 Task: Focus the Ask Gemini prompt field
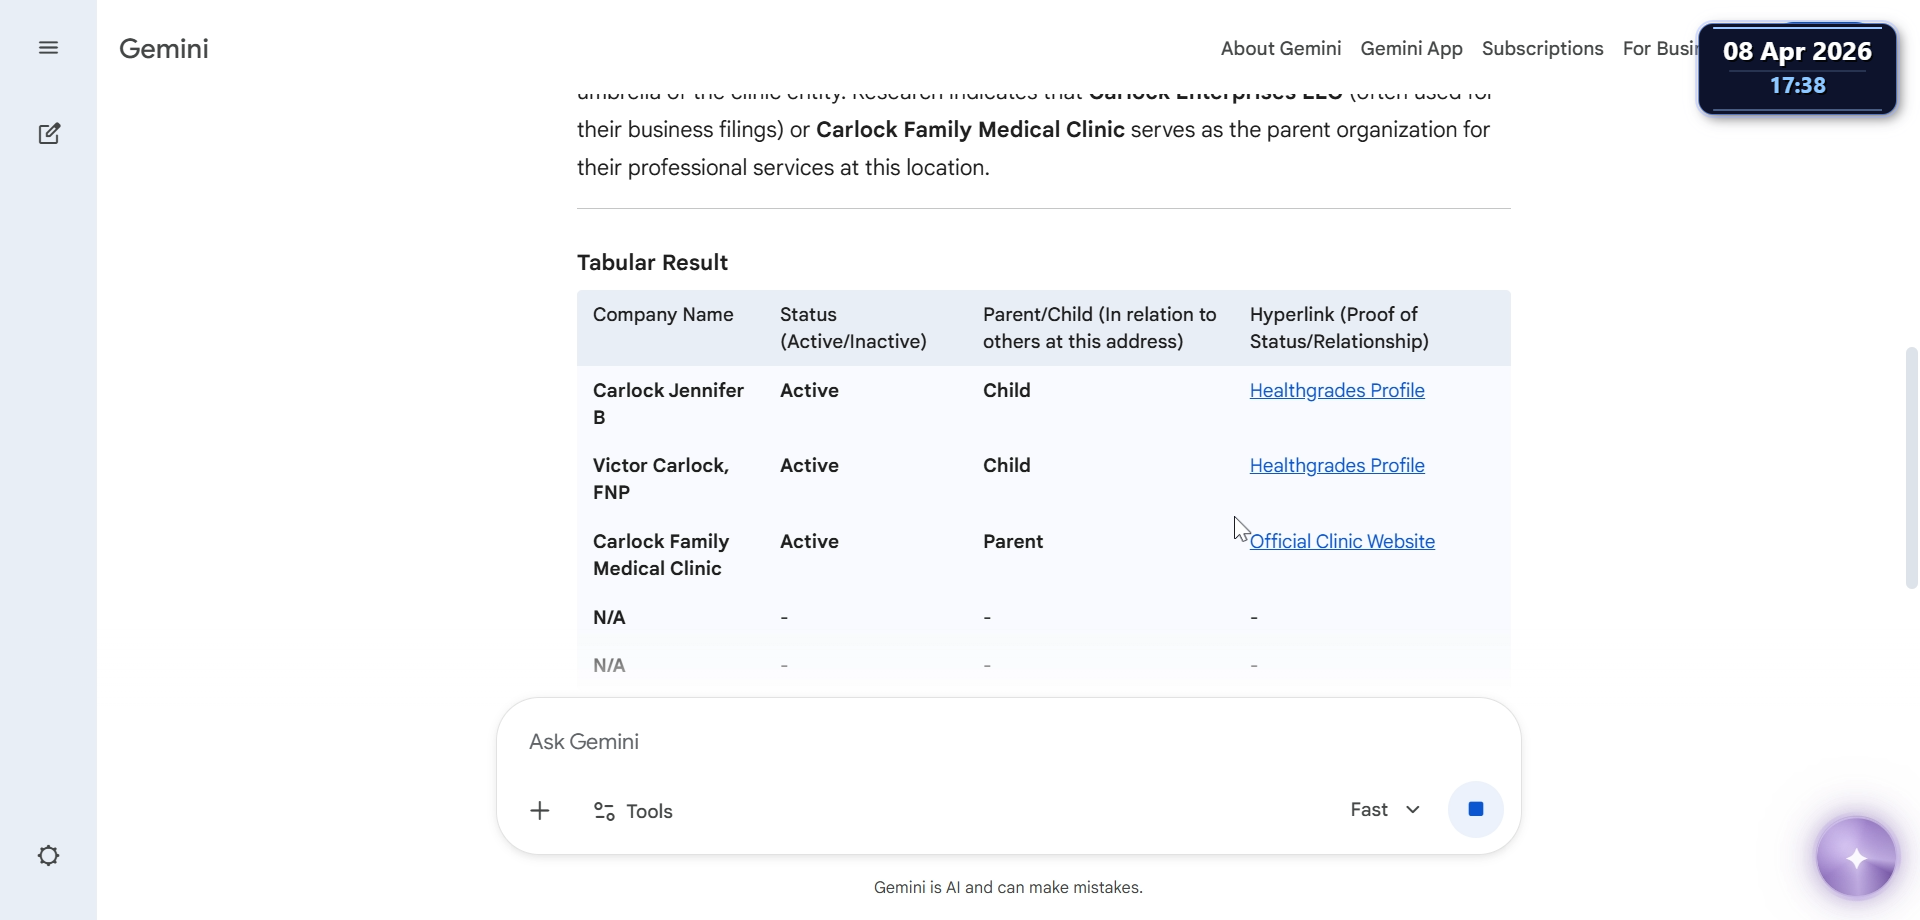pyautogui.click(x=900, y=742)
